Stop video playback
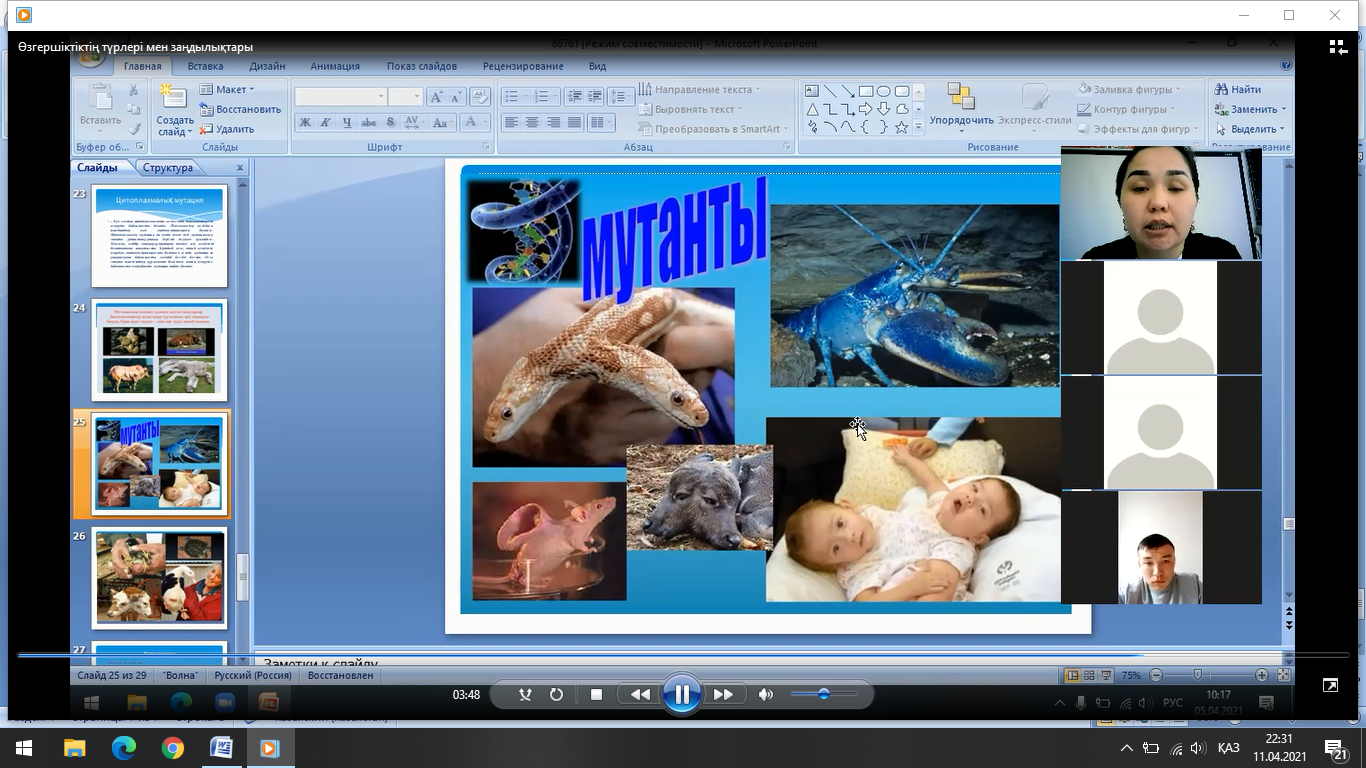 point(596,694)
